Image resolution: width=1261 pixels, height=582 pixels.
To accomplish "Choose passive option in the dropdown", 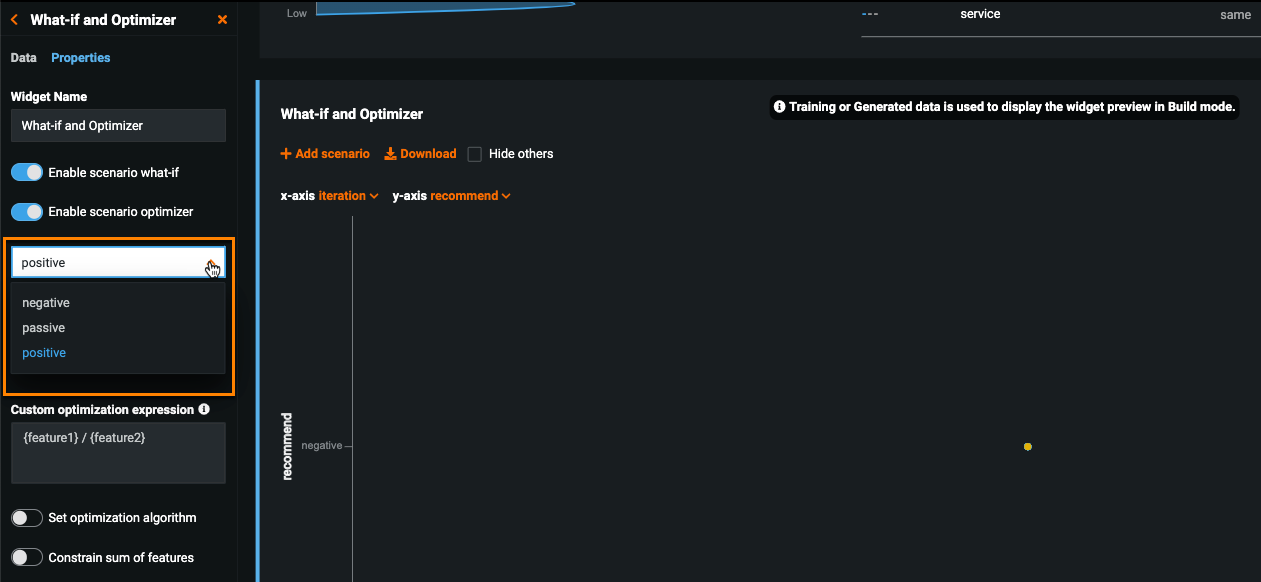I will pyautogui.click(x=44, y=328).
